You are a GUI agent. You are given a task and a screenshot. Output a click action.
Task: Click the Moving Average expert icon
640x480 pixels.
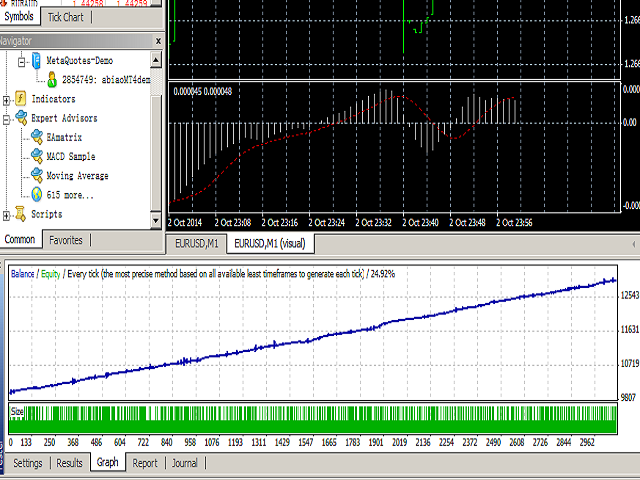37,176
